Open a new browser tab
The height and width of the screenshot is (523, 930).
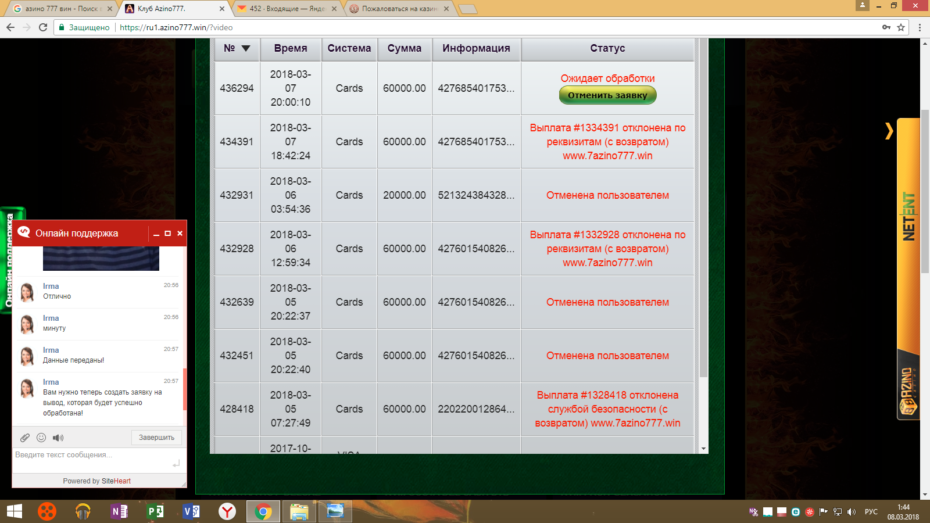(468, 9)
